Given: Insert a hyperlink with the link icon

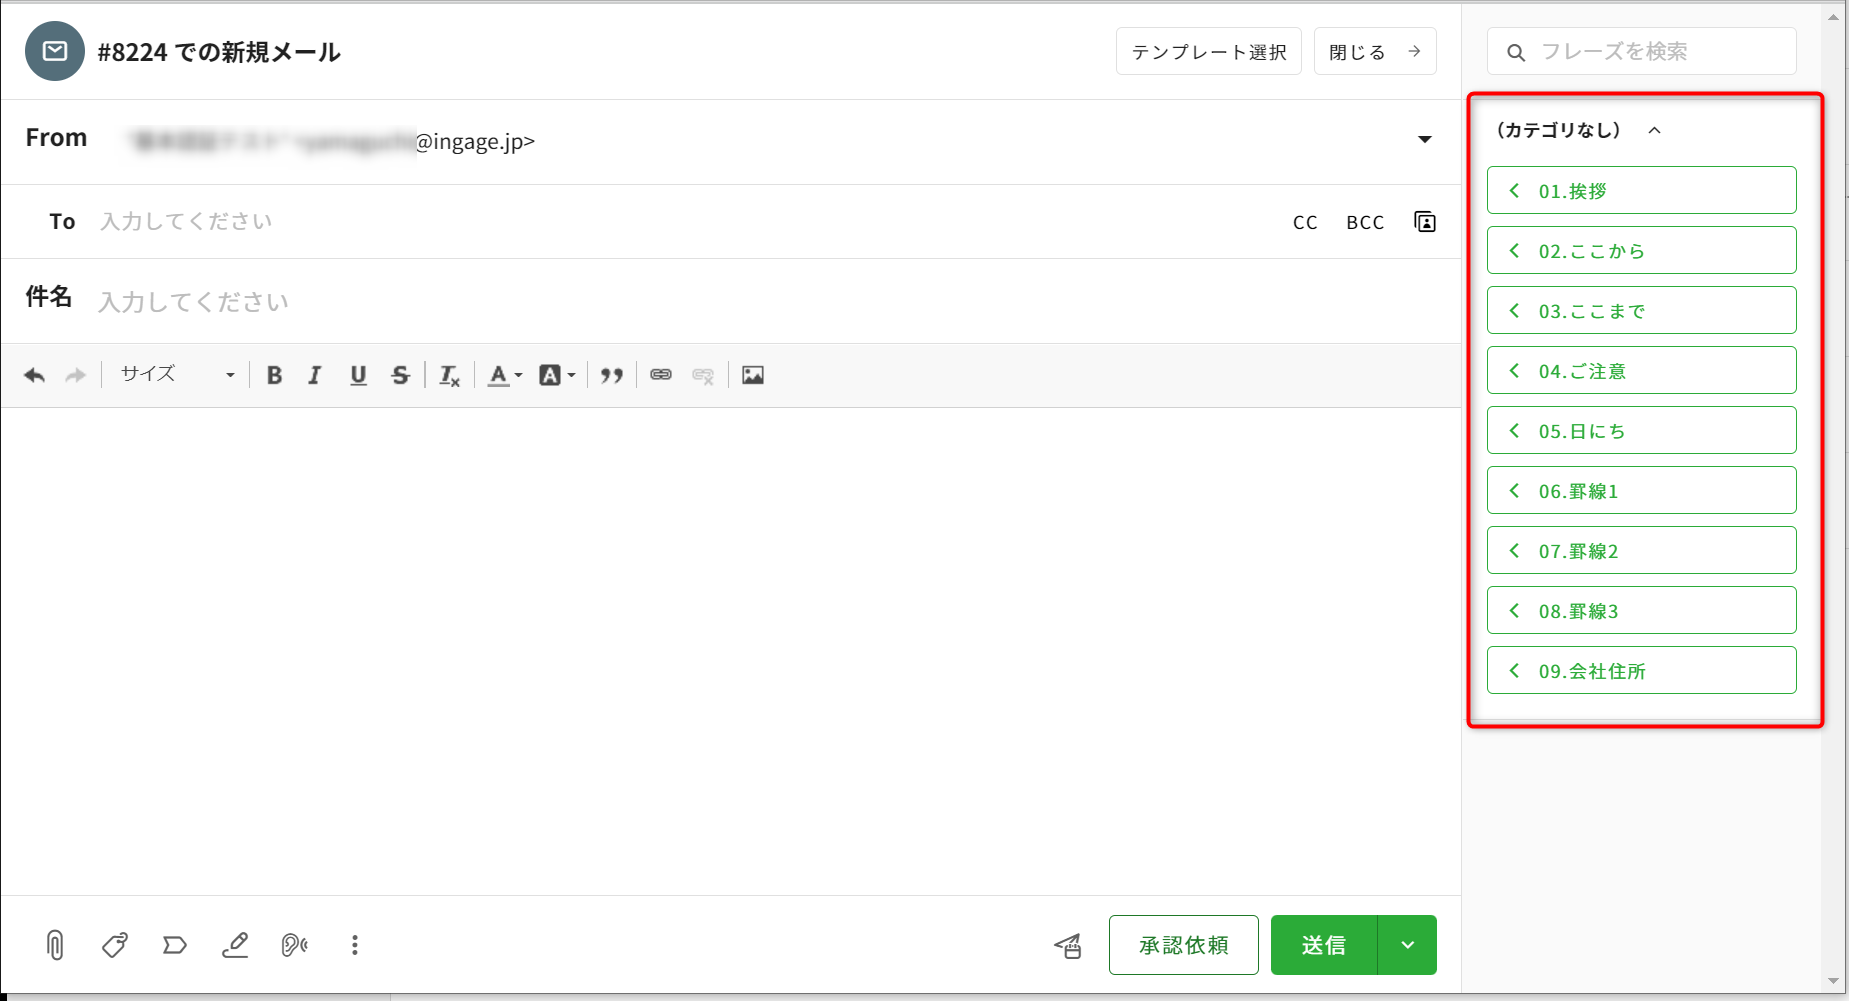Looking at the screenshot, I should (661, 375).
